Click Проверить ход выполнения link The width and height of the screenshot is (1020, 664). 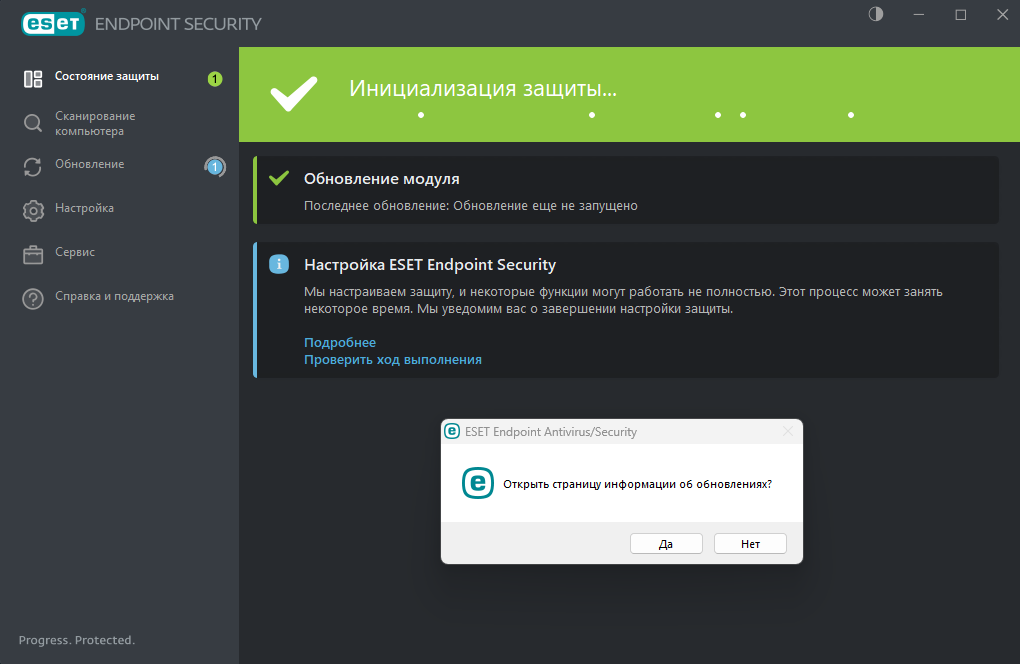pos(393,360)
